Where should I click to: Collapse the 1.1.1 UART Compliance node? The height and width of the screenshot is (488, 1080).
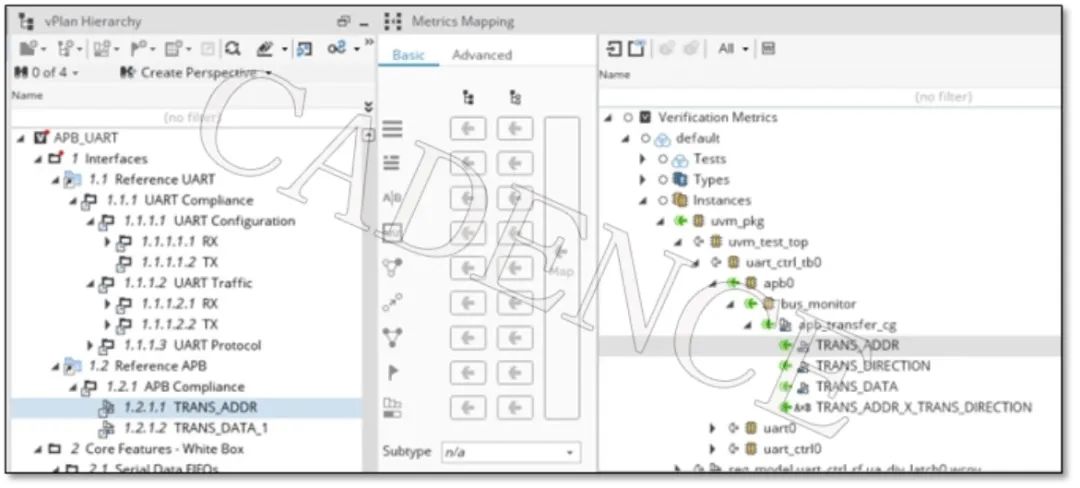73,201
